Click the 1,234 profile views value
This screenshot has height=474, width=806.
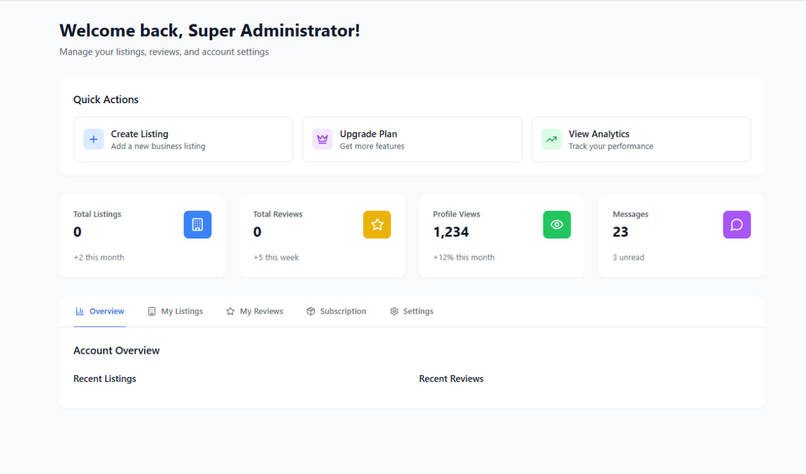coord(451,232)
